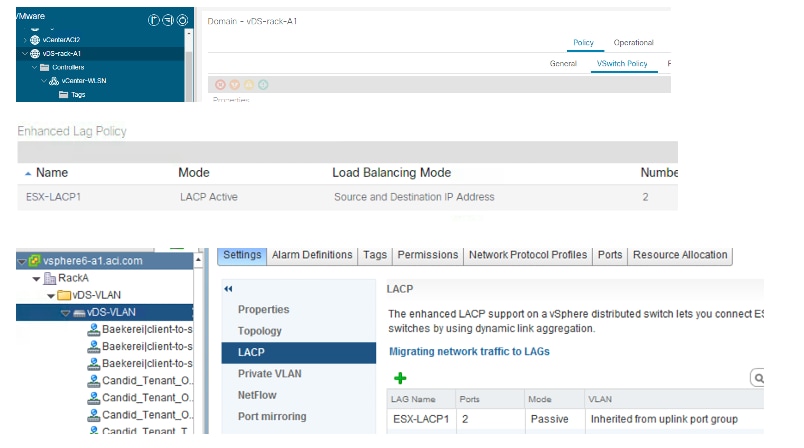This screenshot has height=448, width=804.
Task: Open the vSphere Tags tab
Action: (375, 255)
